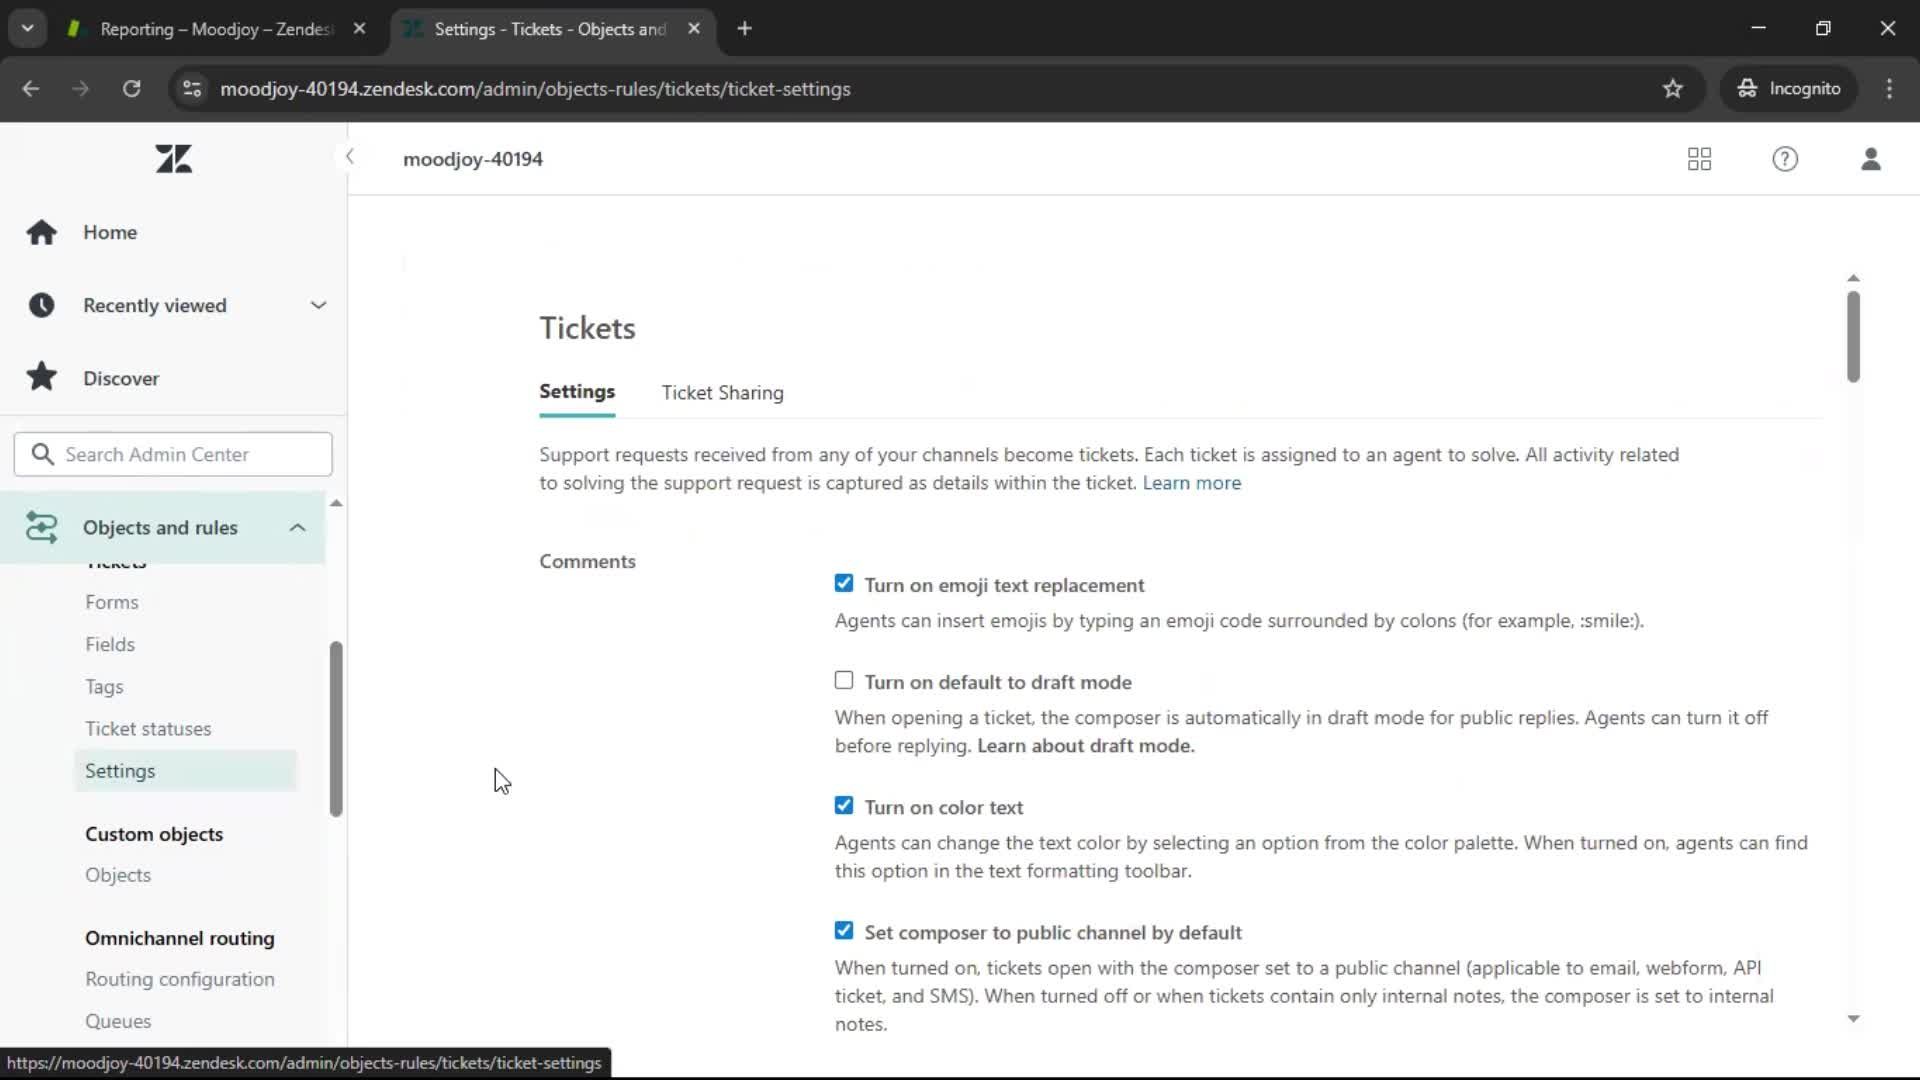The height and width of the screenshot is (1080, 1920).
Task: Select Settings in the sidebar
Action: pyautogui.click(x=186, y=771)
